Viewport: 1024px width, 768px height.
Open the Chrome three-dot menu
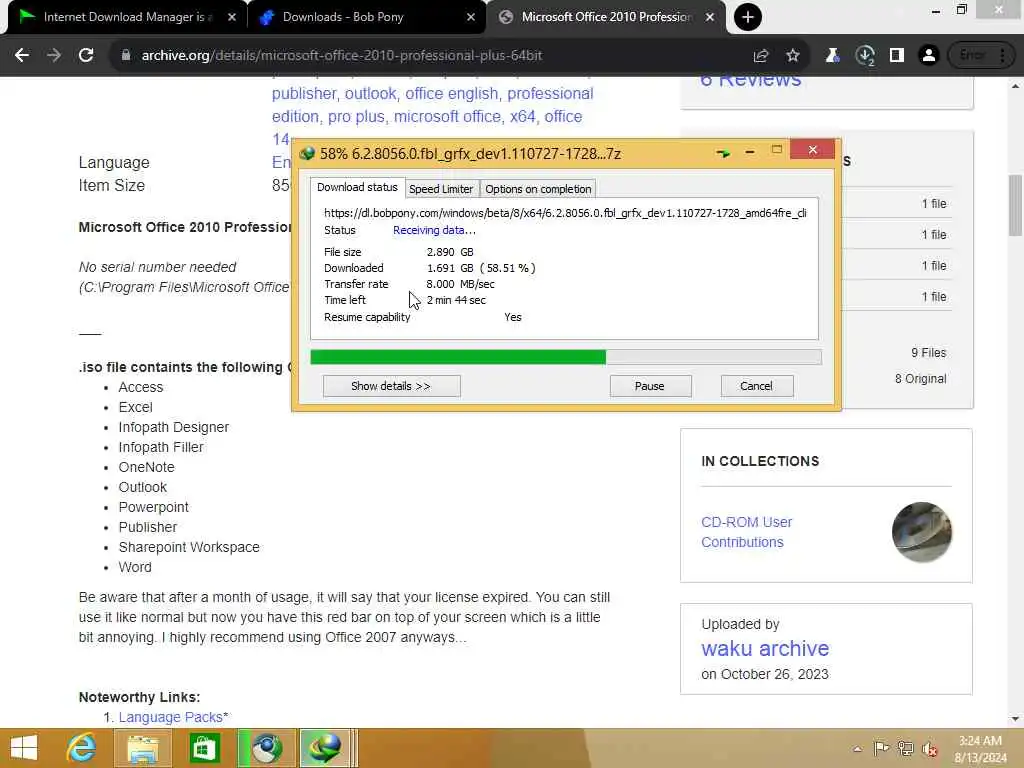1002,56
